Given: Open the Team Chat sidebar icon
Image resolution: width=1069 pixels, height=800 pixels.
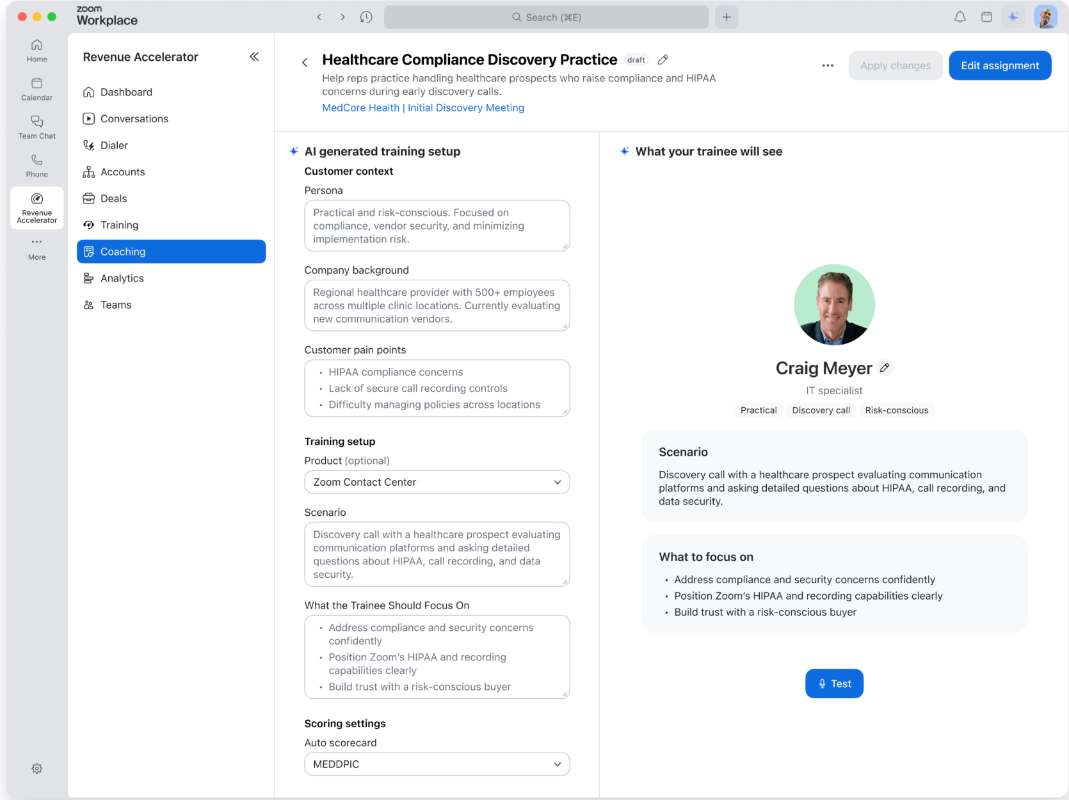Looking at the screenshot, I should 37,127.
